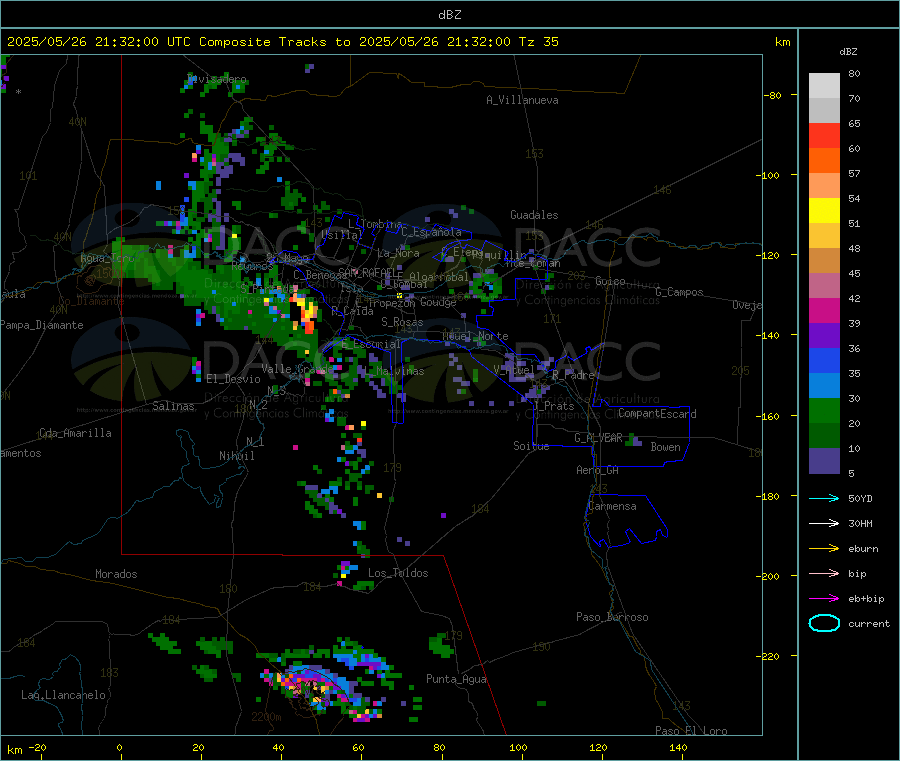Click the 51 dBZ yellow color swatch

click(x=824, y=211)
